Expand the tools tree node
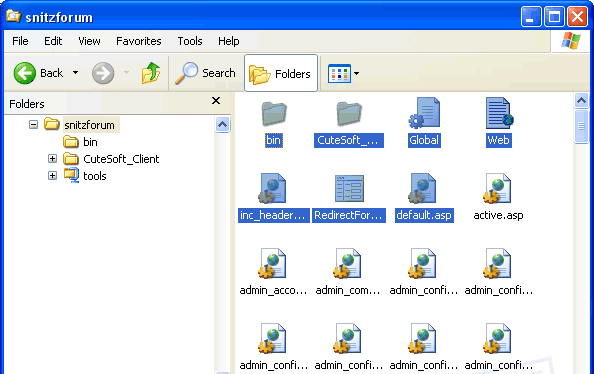 (x=52, y=175)
